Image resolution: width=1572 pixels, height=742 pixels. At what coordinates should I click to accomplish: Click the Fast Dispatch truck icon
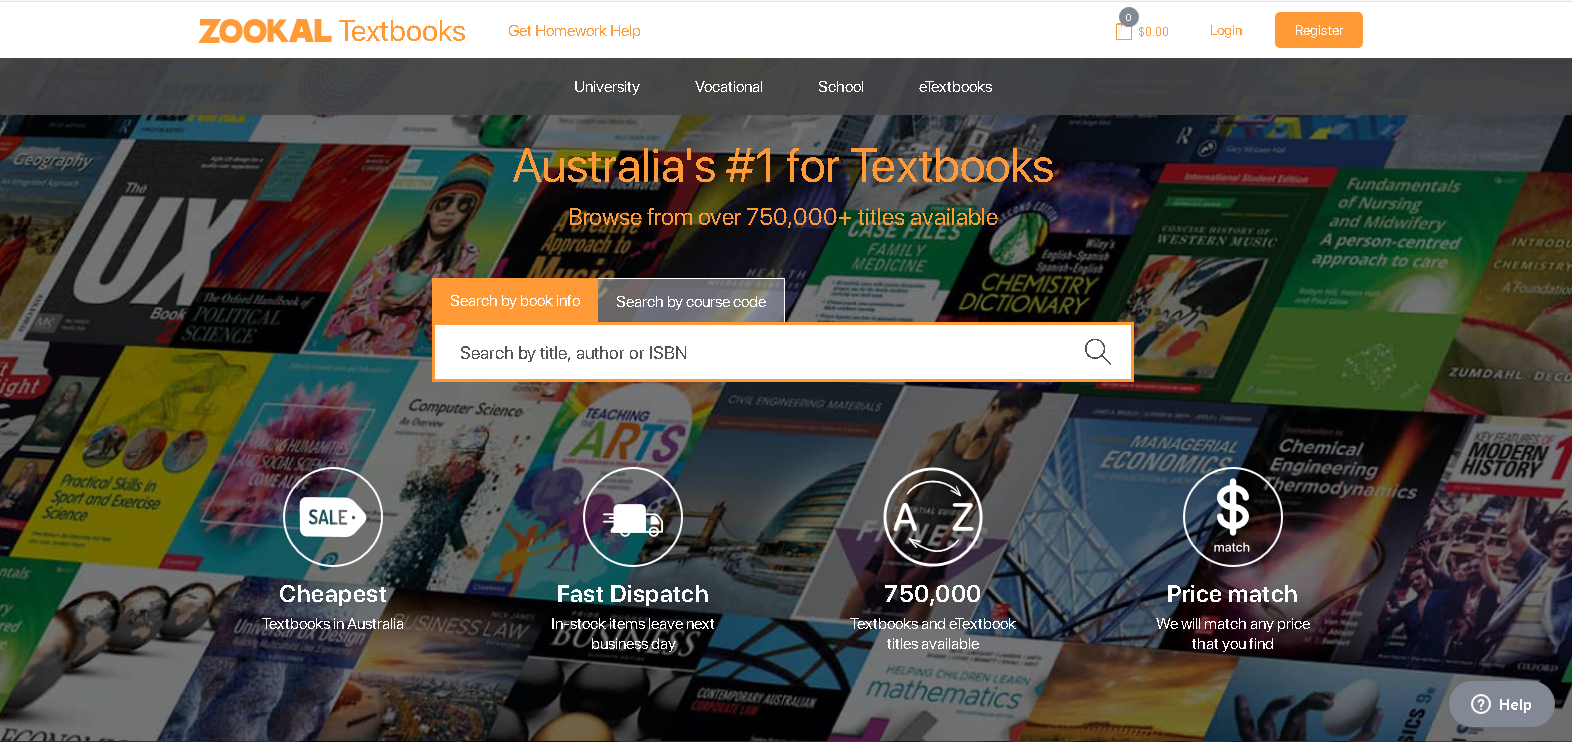[x=633, y=517]
